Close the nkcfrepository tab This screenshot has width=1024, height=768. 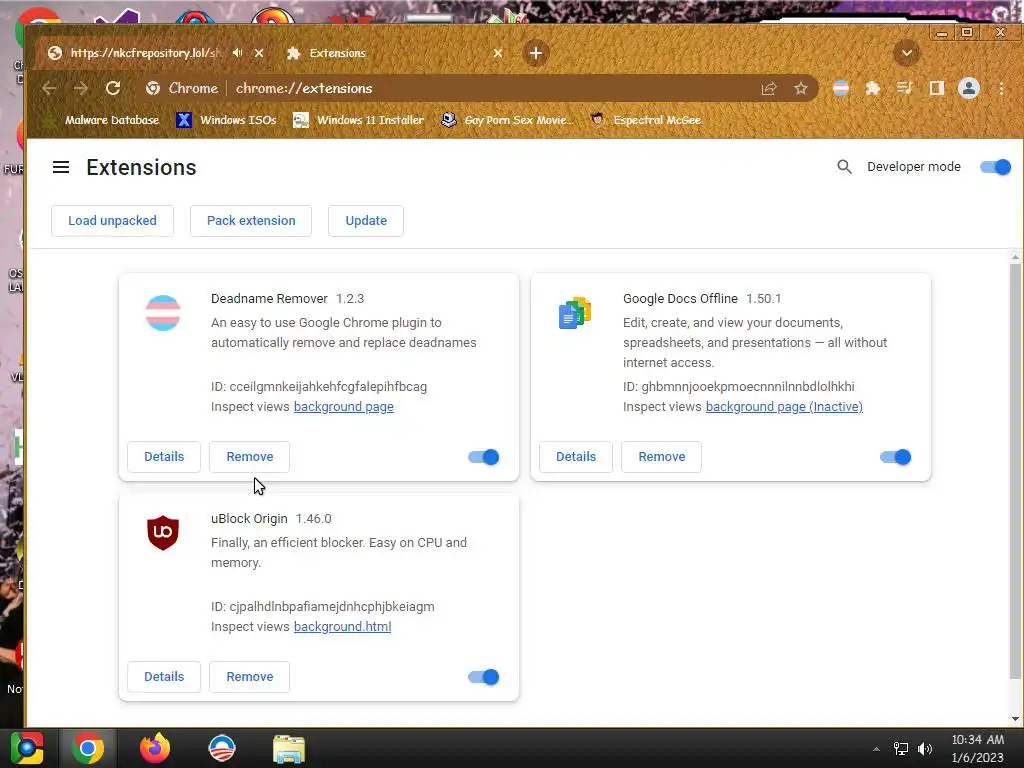[x=259, y=53]
